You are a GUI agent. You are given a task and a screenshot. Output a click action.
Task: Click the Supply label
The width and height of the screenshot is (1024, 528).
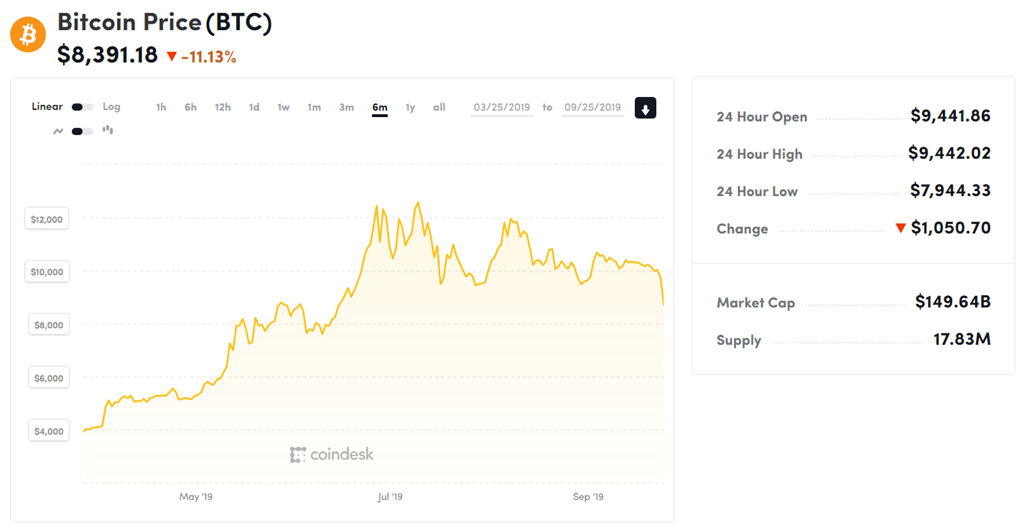pos(739,340)
